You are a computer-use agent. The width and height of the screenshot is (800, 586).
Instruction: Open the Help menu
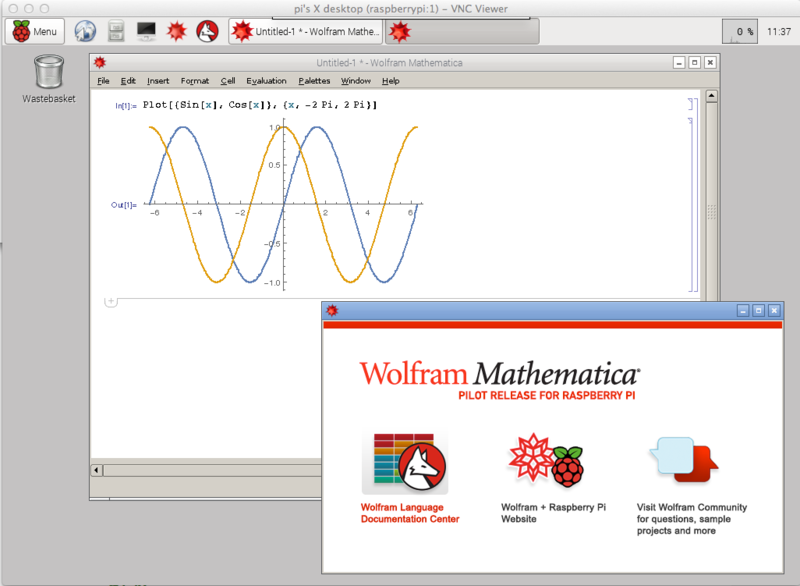[390, 81]
